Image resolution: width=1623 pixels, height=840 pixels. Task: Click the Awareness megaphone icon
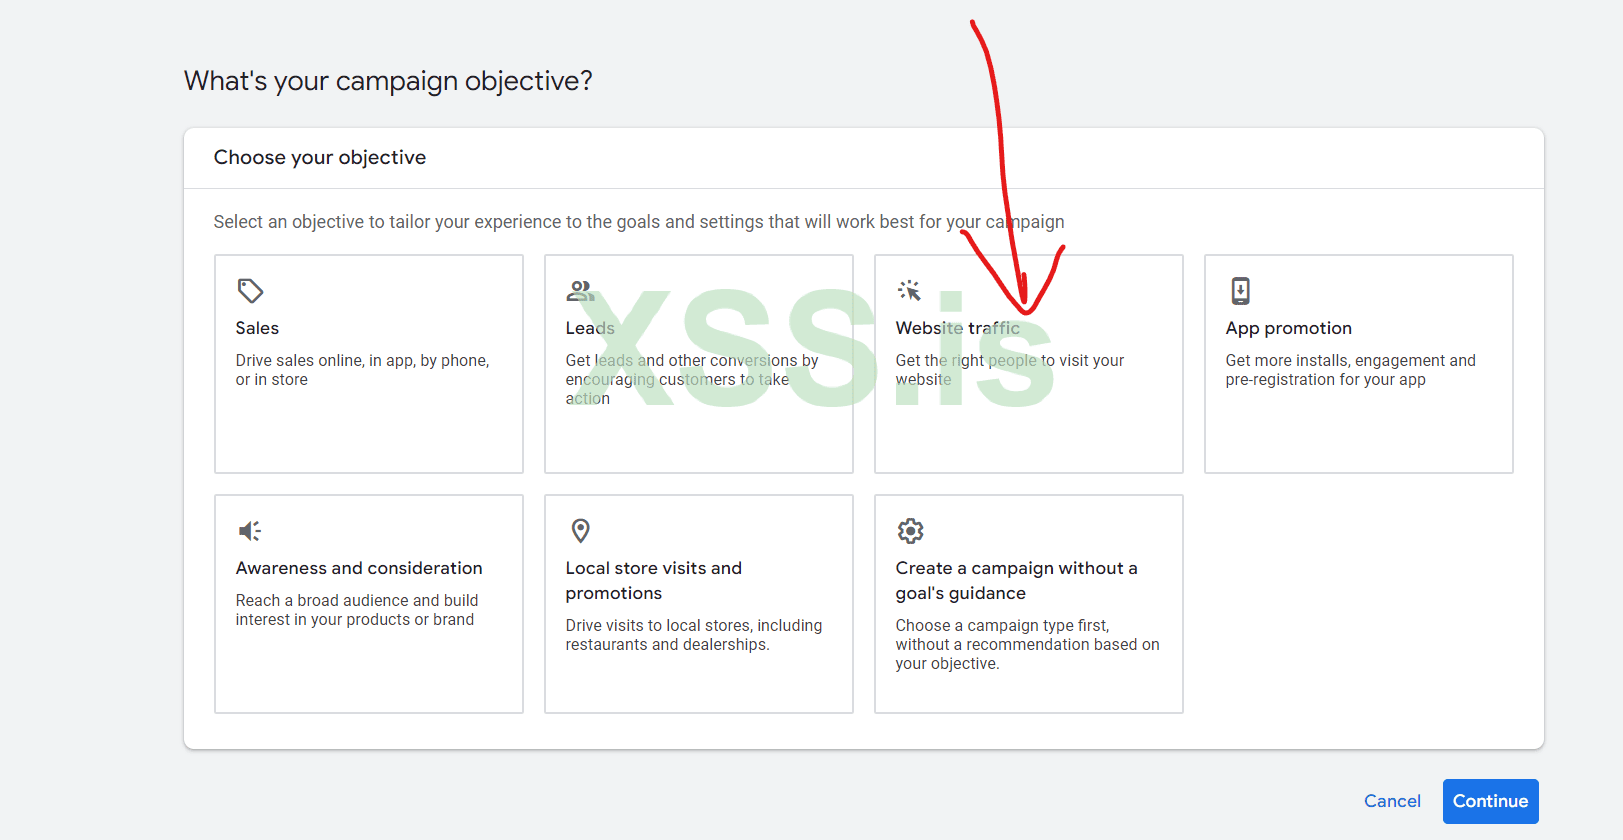pyautogui.click(x=250, y=531)
